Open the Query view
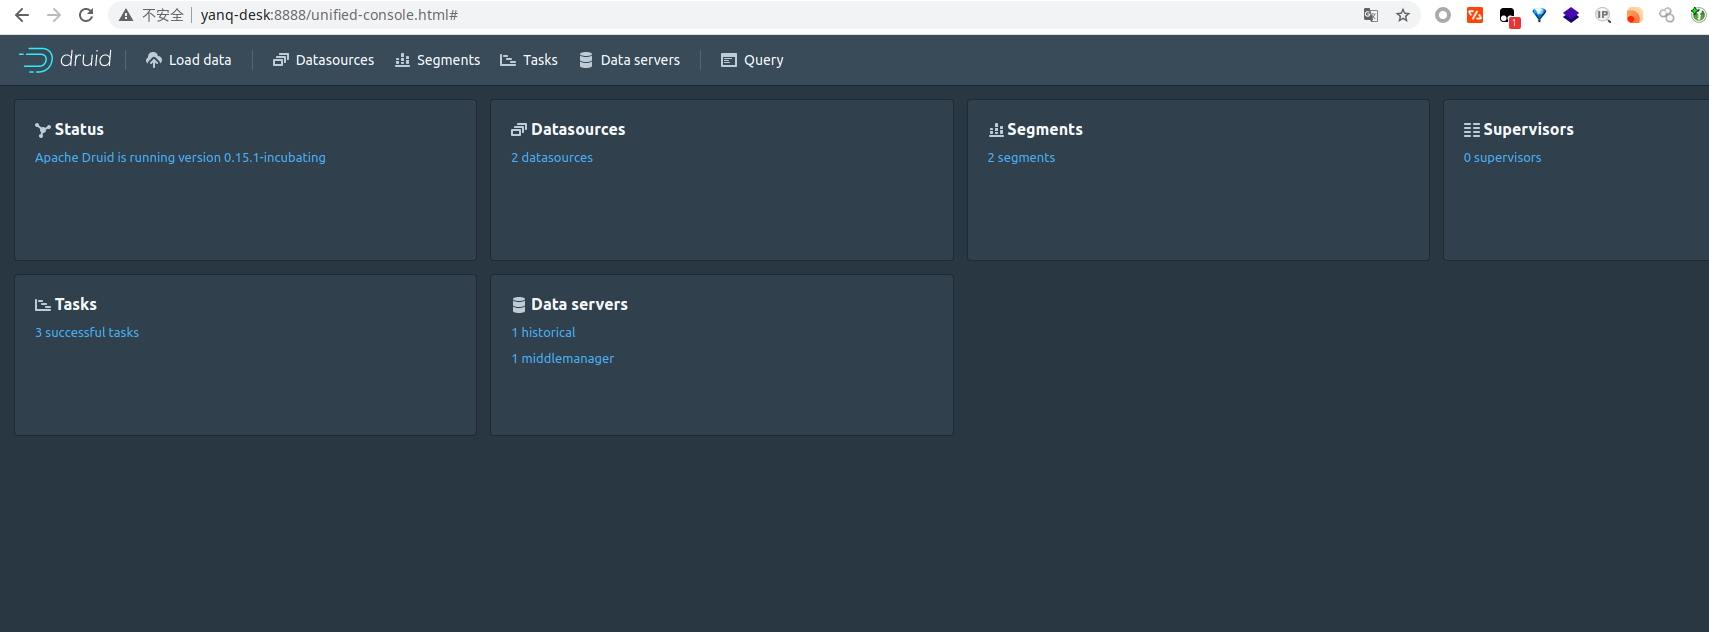Viewport: 1709px width, 632px height. 752,60
